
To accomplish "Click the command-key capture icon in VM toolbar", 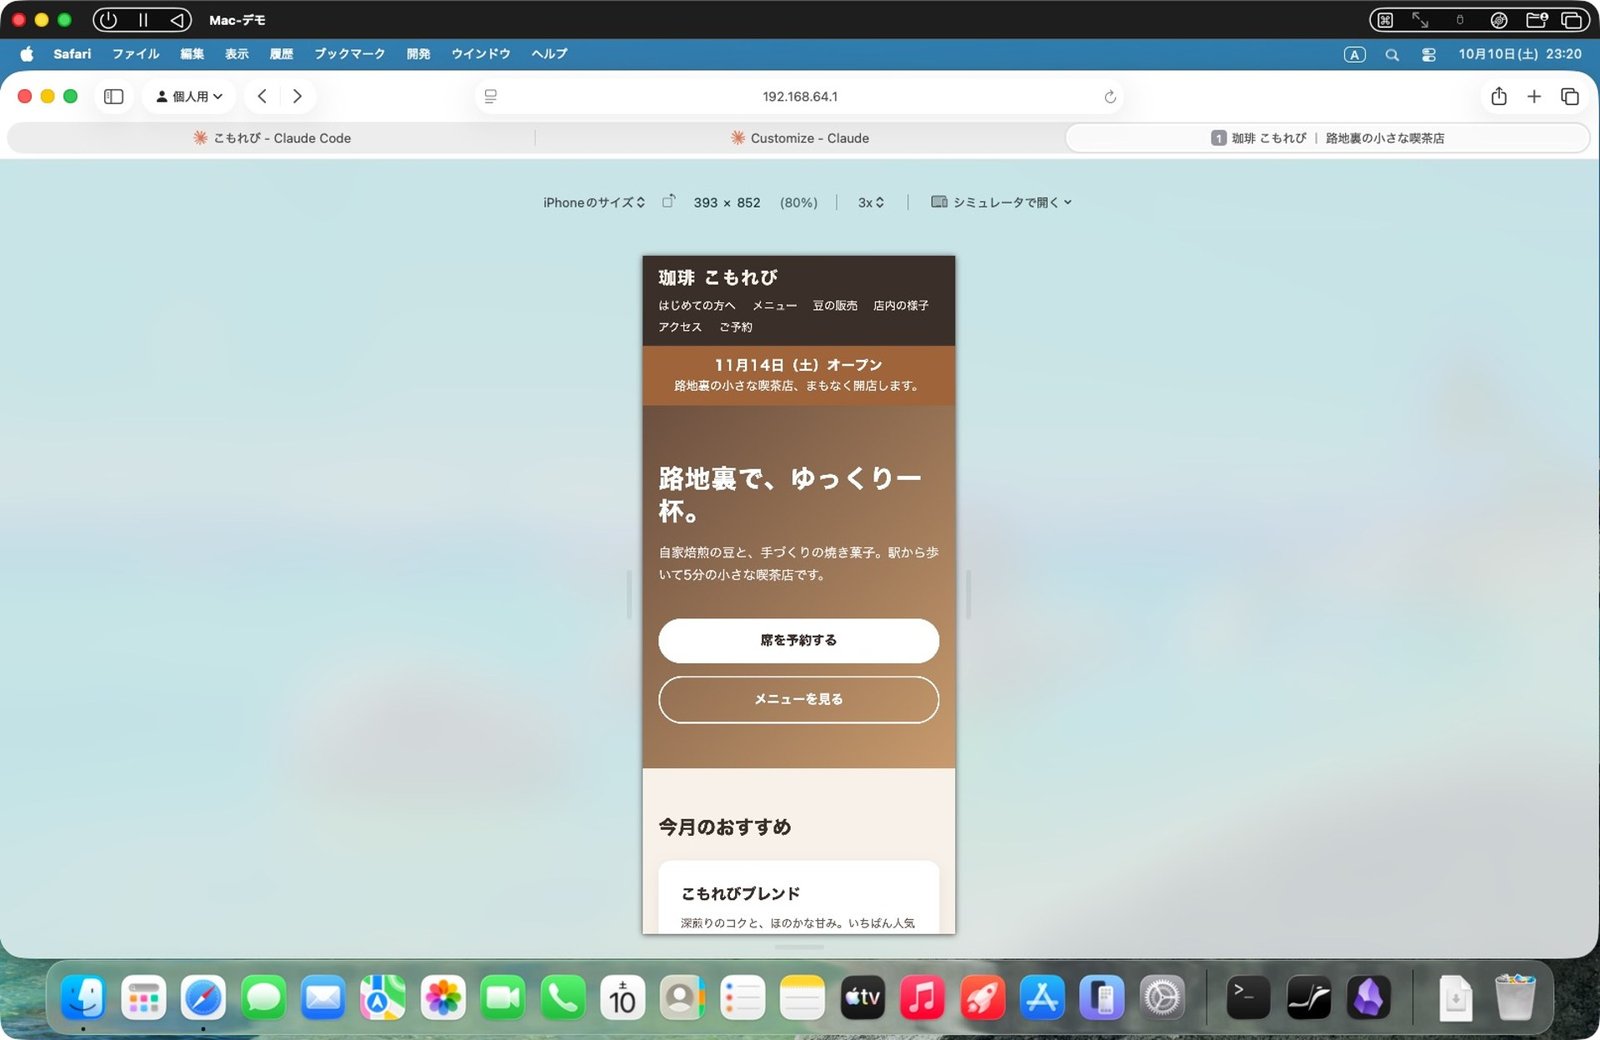I will (x=1385, y=20).
